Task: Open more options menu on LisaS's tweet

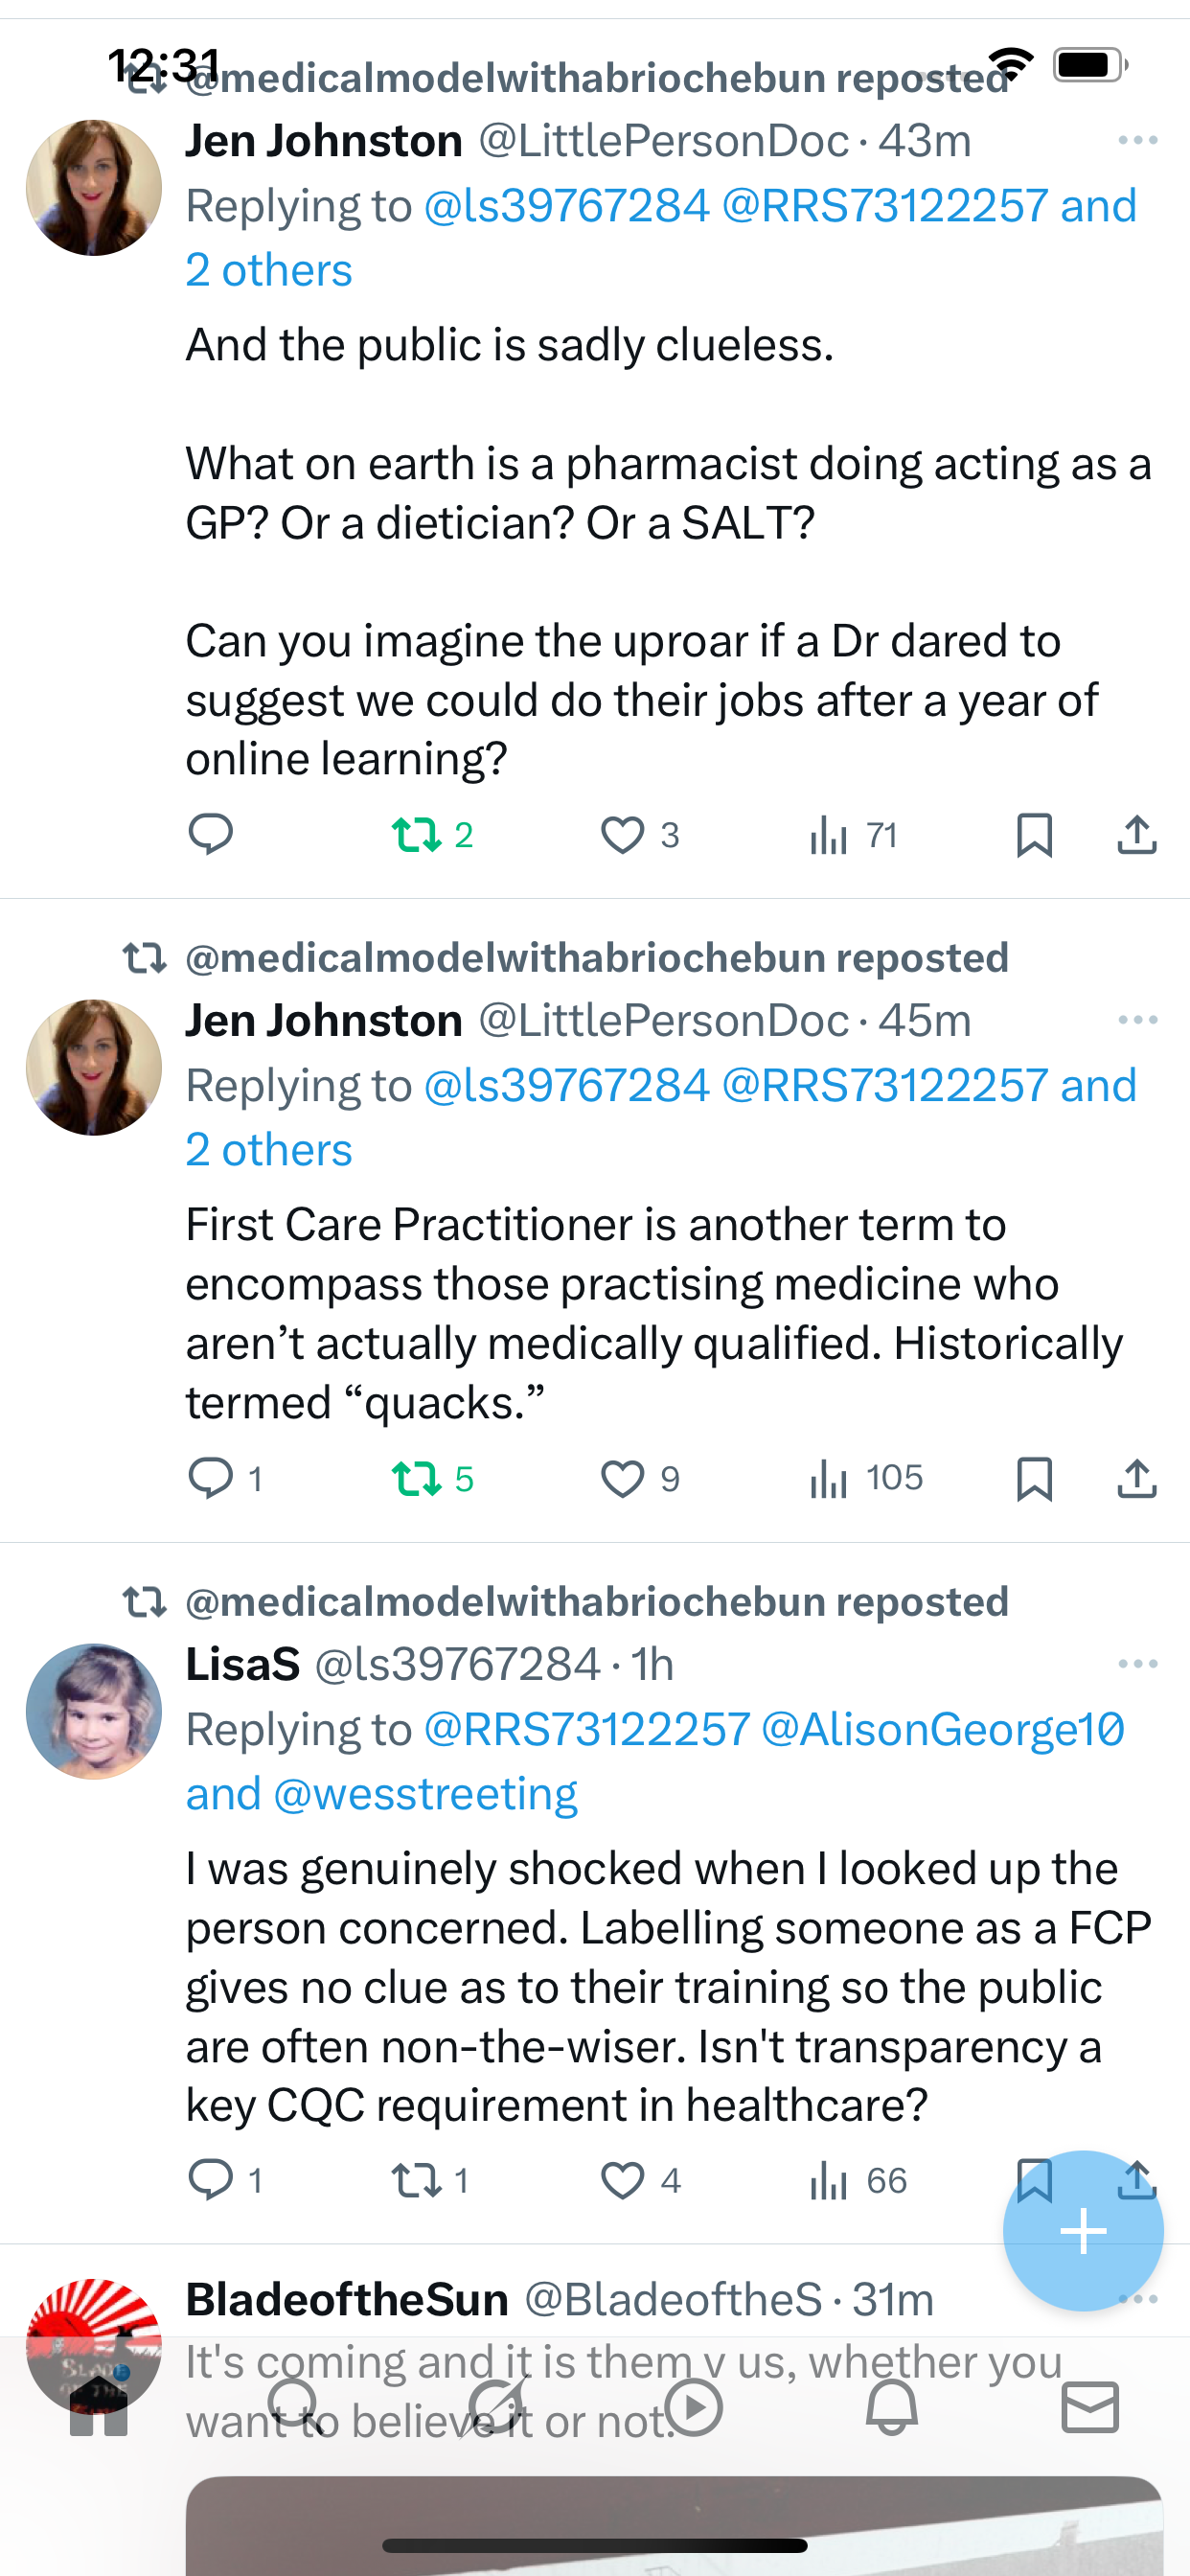Action: point(1137,1664)
